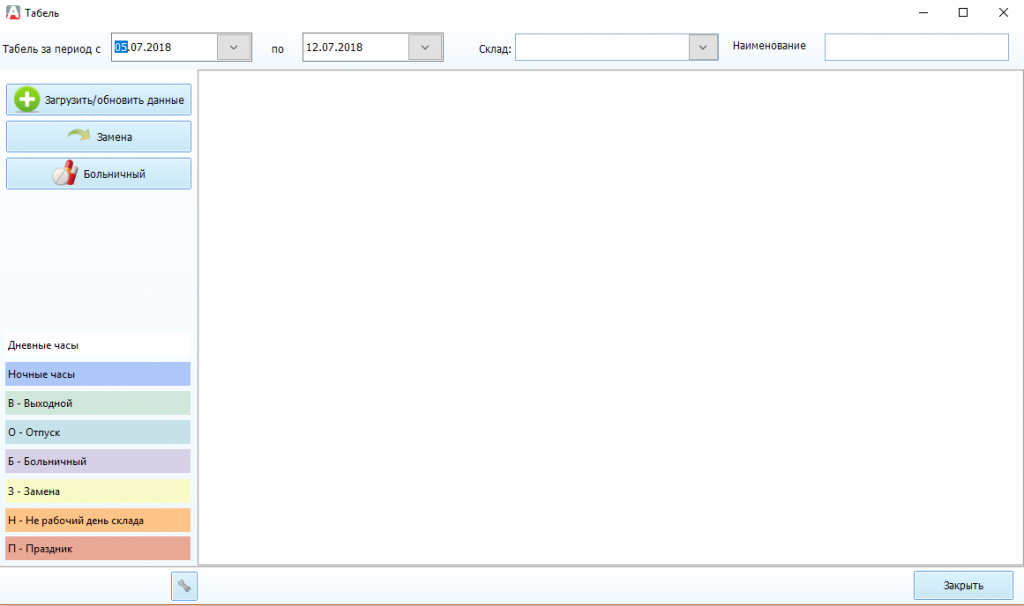Screen dimensions: 1024x606
Task: Click inside the Склад combo box field
Action: (x=602, y=47)
